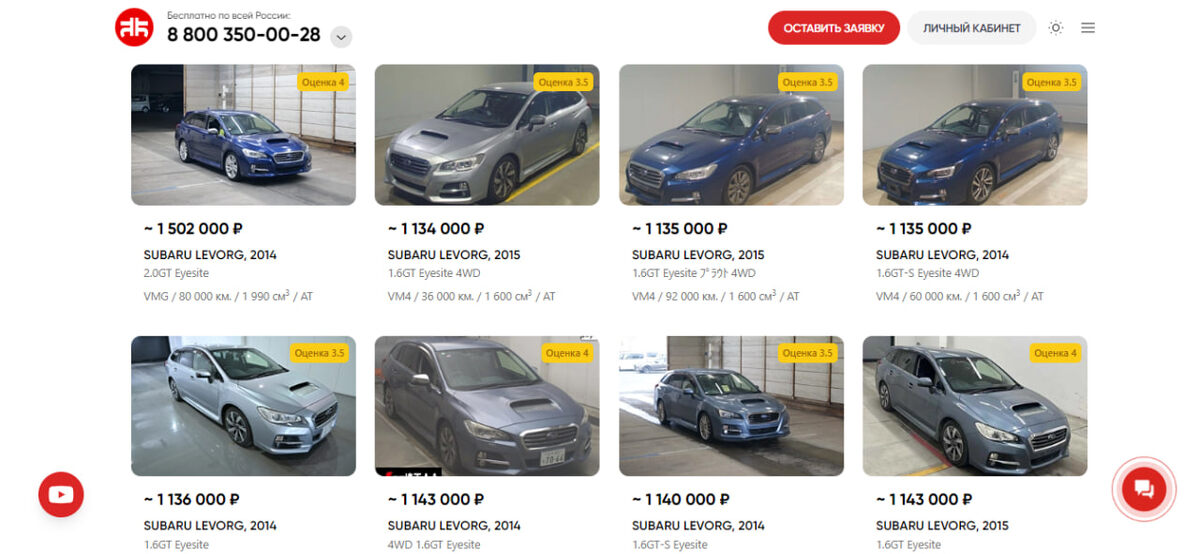This screenshot has height=554, width=1200.
Task: Click the ~ 1 136 000 ₽ price
Action: coord(191,499)
